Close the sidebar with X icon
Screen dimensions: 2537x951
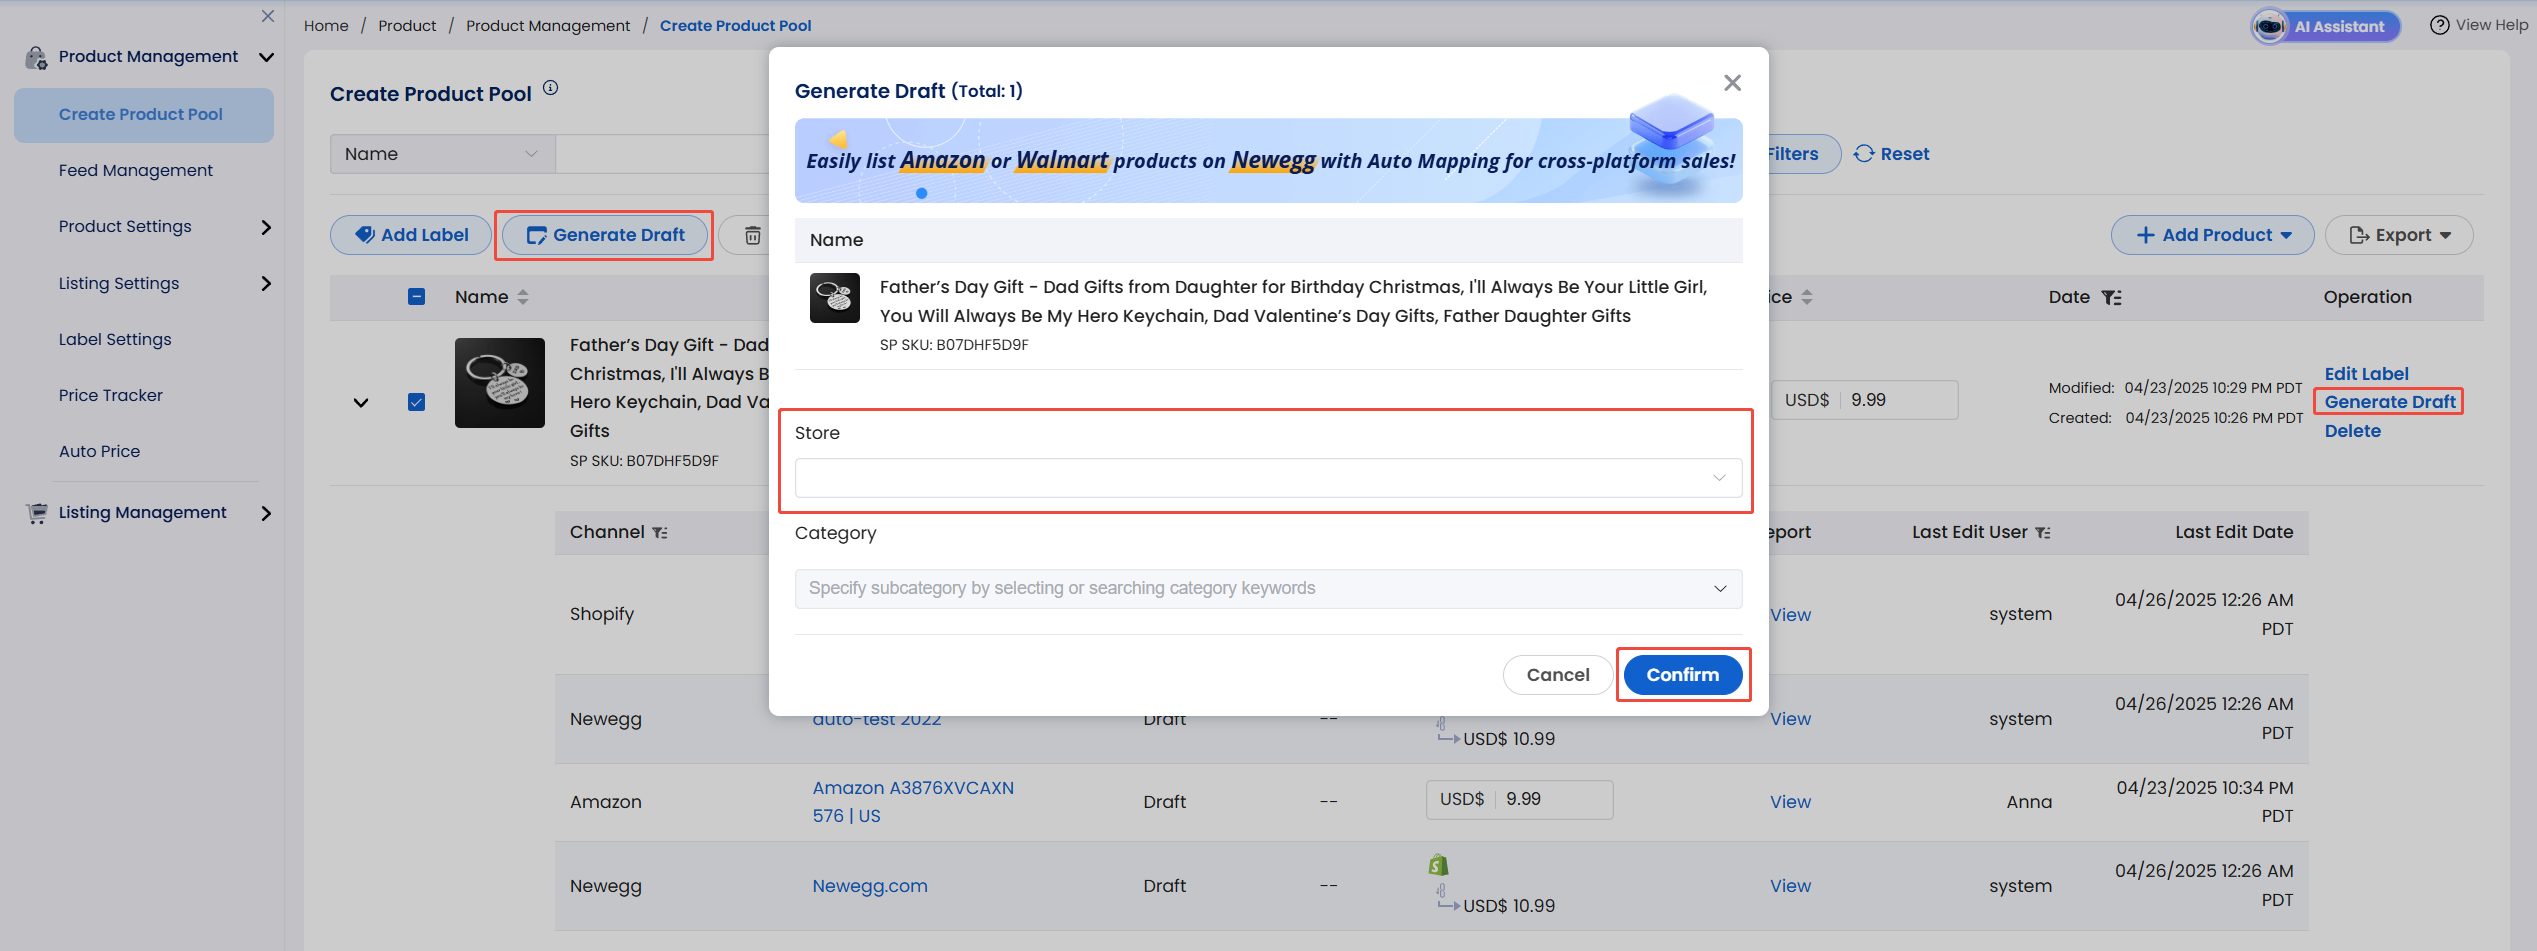coord(268,16)
